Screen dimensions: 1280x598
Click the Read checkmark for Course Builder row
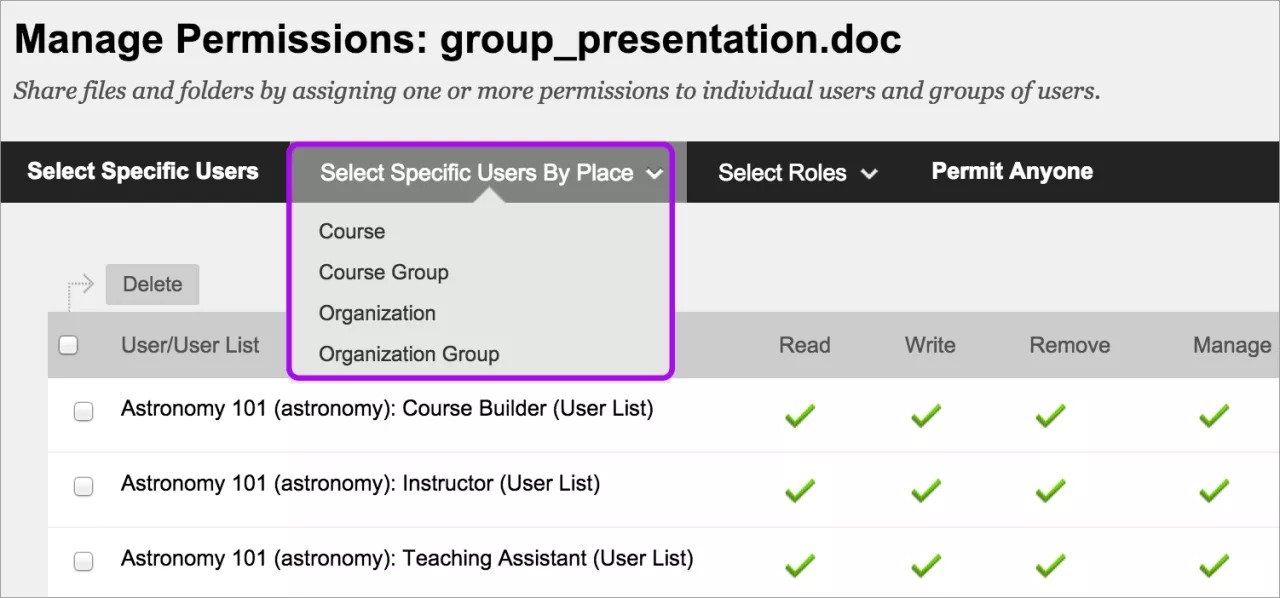(x=800, y=415)
